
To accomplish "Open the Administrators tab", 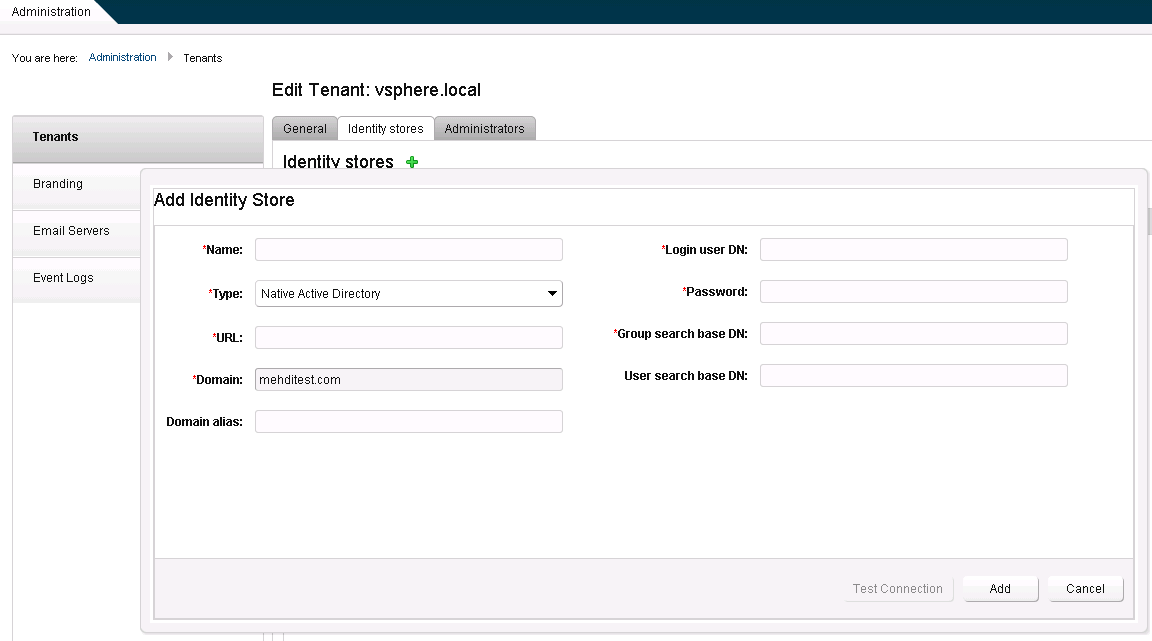I will (484, 129).
